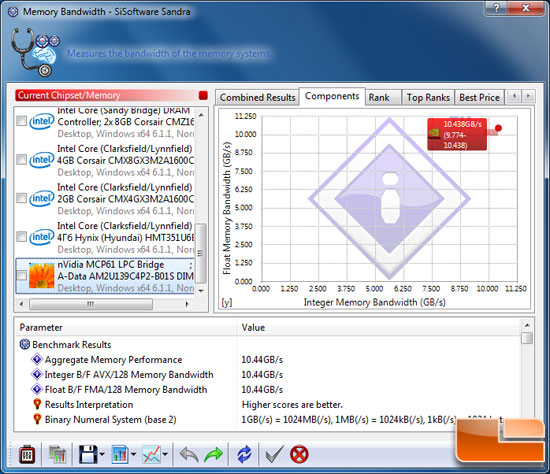This screenshot has width=550, height=474.
Task: Close the Memory Bandwidth window
Action: (x=525, y=8)
